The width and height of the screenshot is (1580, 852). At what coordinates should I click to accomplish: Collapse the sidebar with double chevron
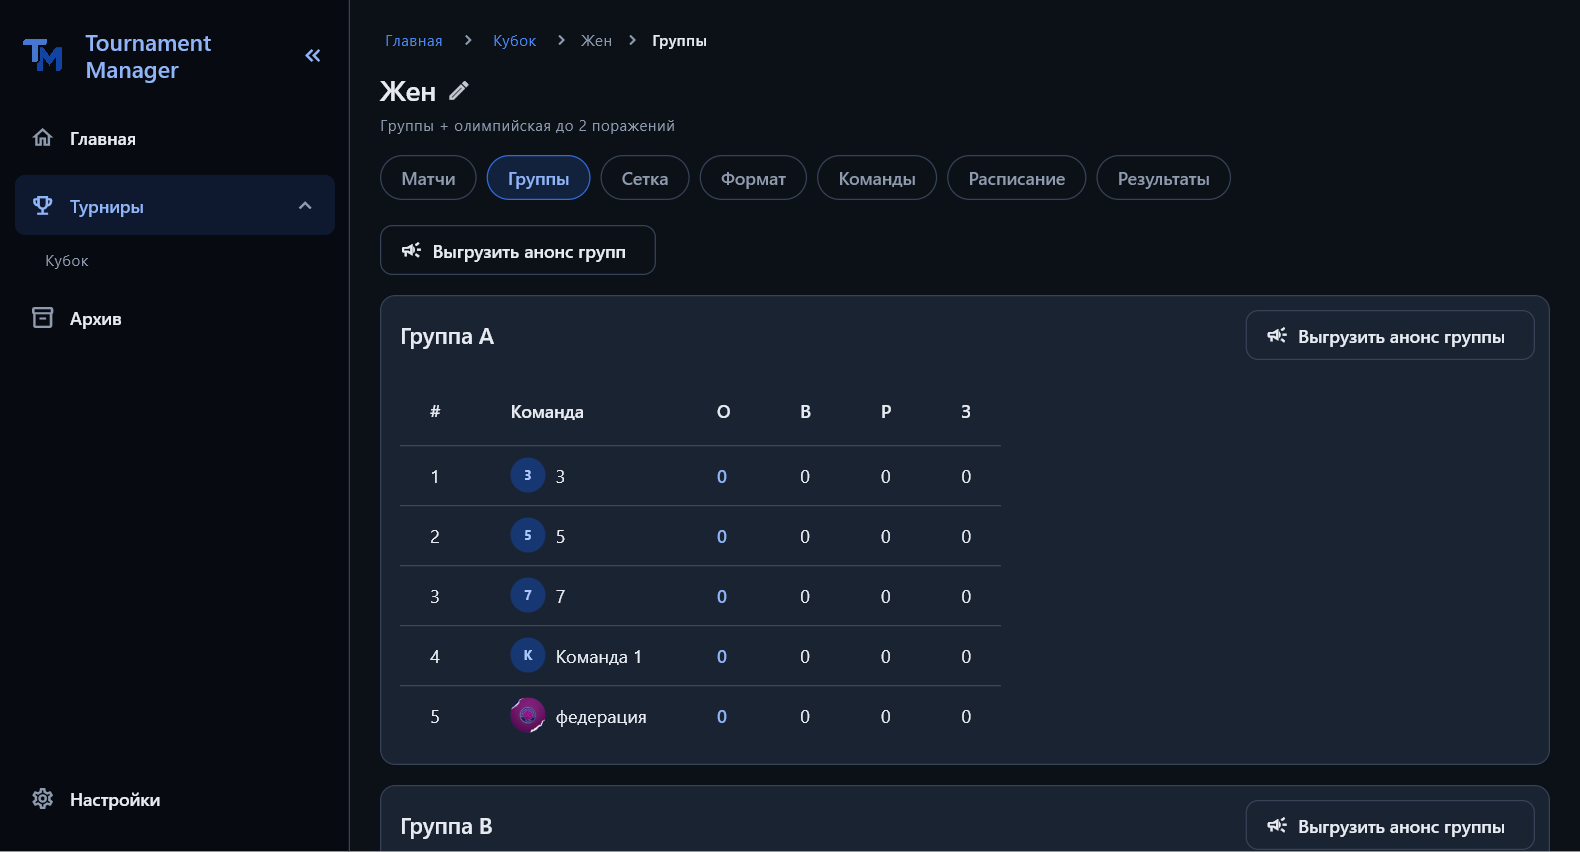(313, 56)
